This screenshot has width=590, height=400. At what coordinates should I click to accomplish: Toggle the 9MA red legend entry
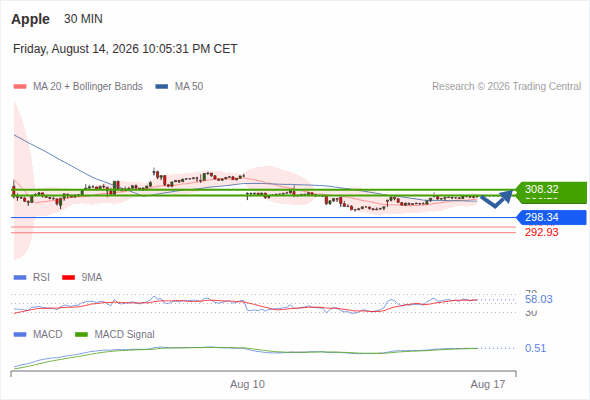pyautogui.click(x=82, y=278)
